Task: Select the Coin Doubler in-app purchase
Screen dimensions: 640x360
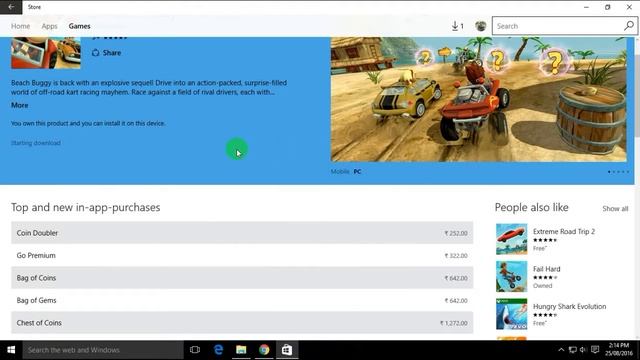Action: click(x=242, y=233)
